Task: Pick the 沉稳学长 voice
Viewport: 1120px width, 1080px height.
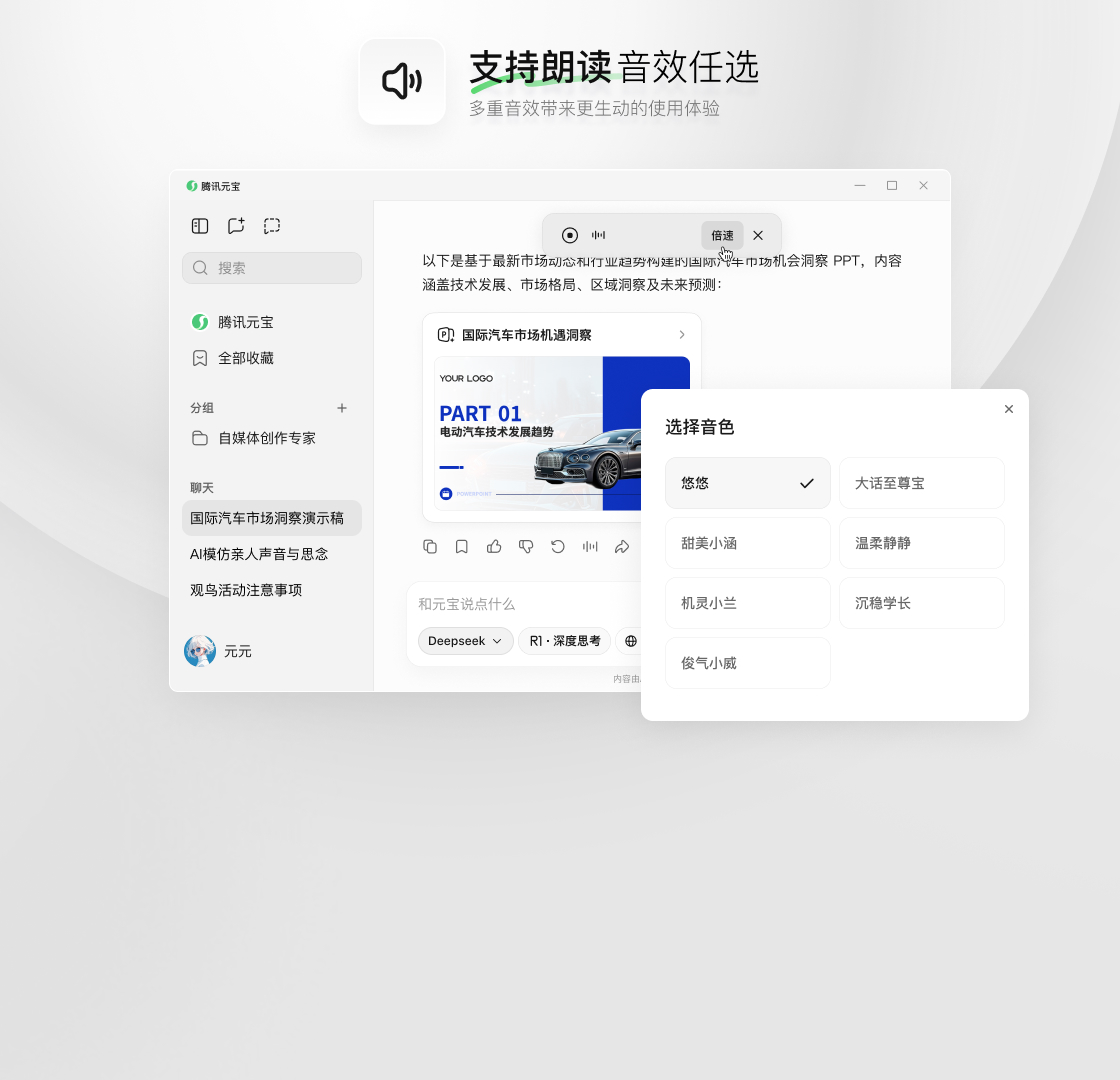Action: click(921, 603)
